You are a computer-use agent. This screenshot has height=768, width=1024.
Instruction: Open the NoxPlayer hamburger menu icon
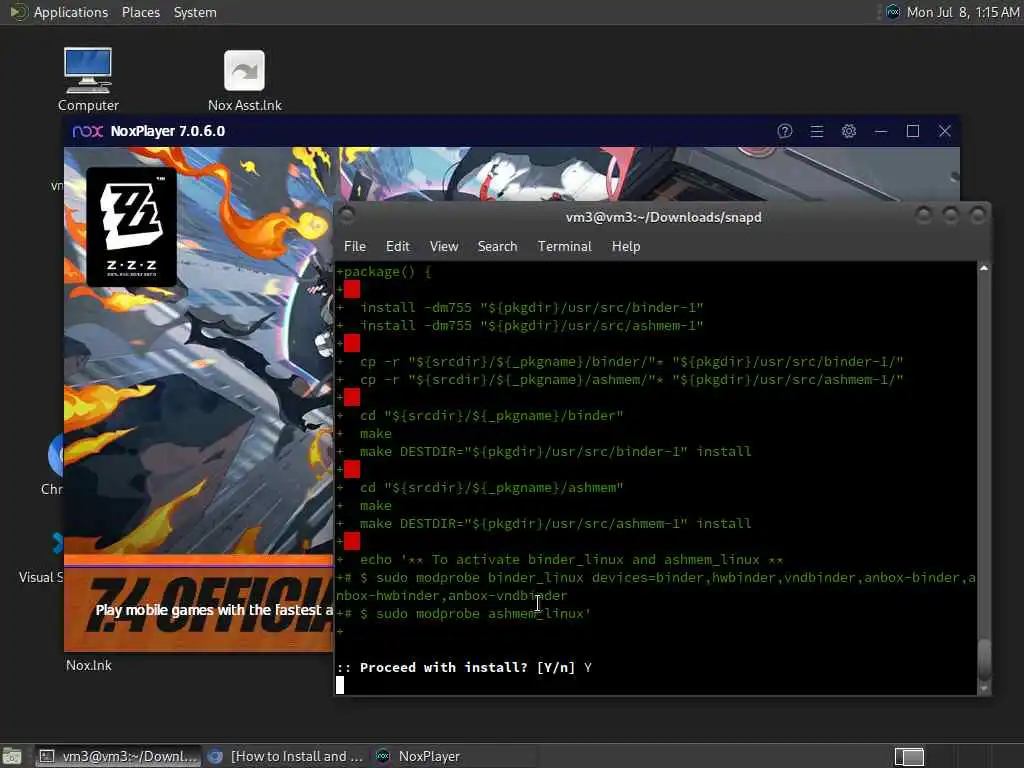tap(816, 131)
